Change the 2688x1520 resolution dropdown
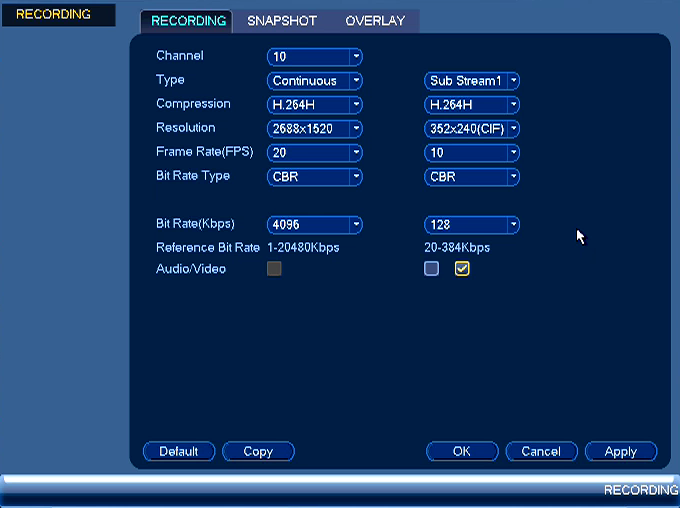This screenshot has height=508, width=680. (315, 129)
